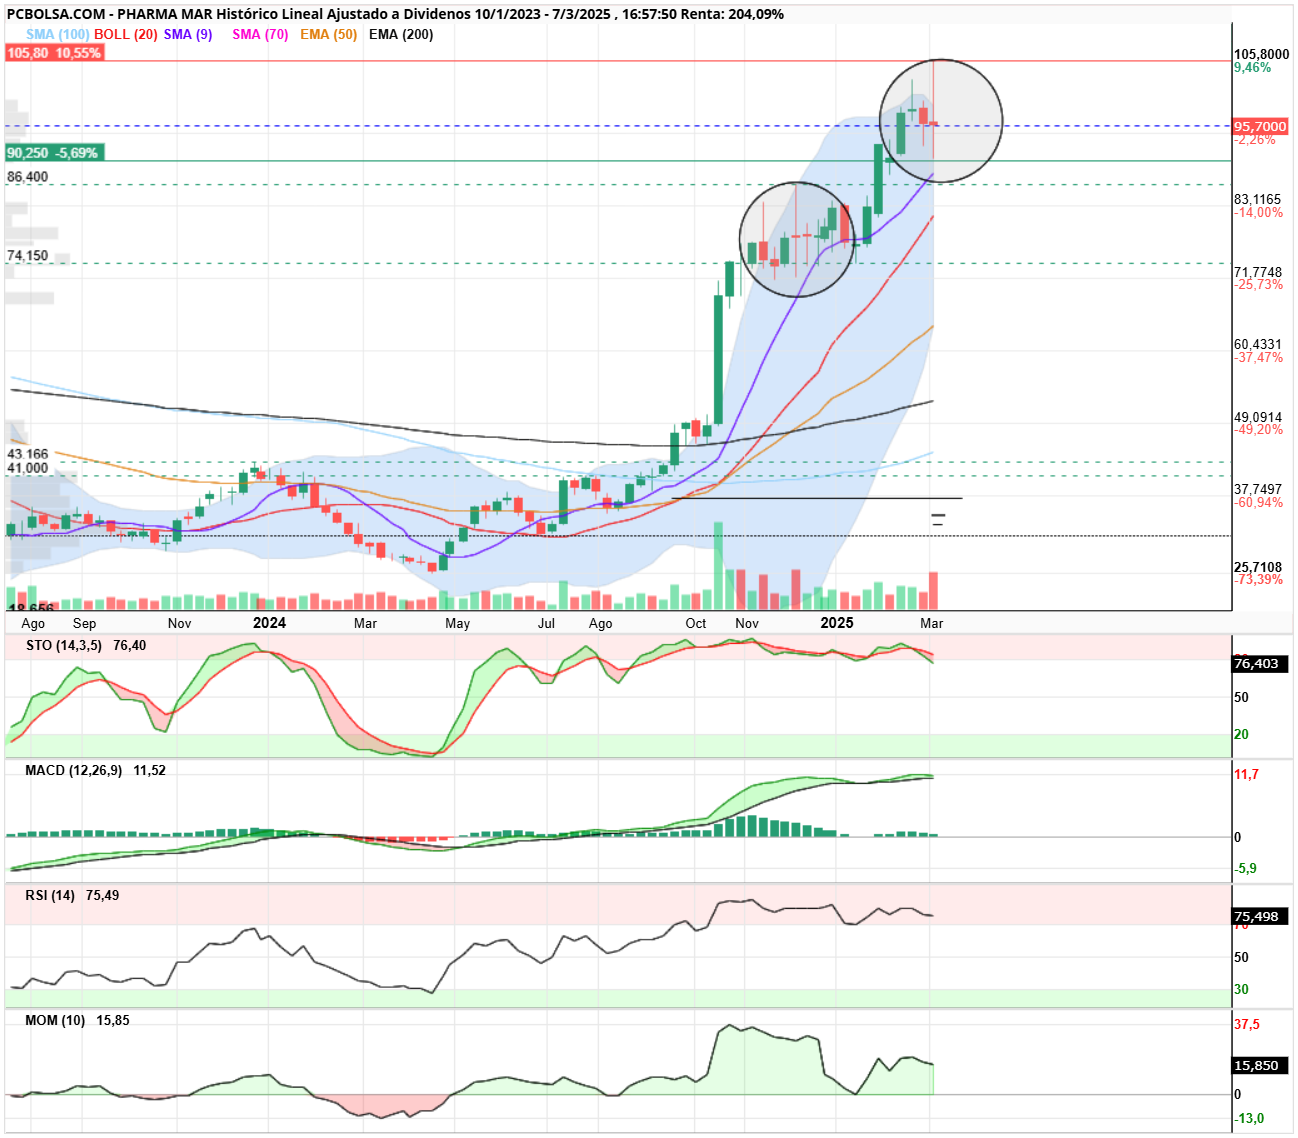The image size is (1298, 1138).
Task: Select the 86,400 level label
Action: tap(28, 177)
